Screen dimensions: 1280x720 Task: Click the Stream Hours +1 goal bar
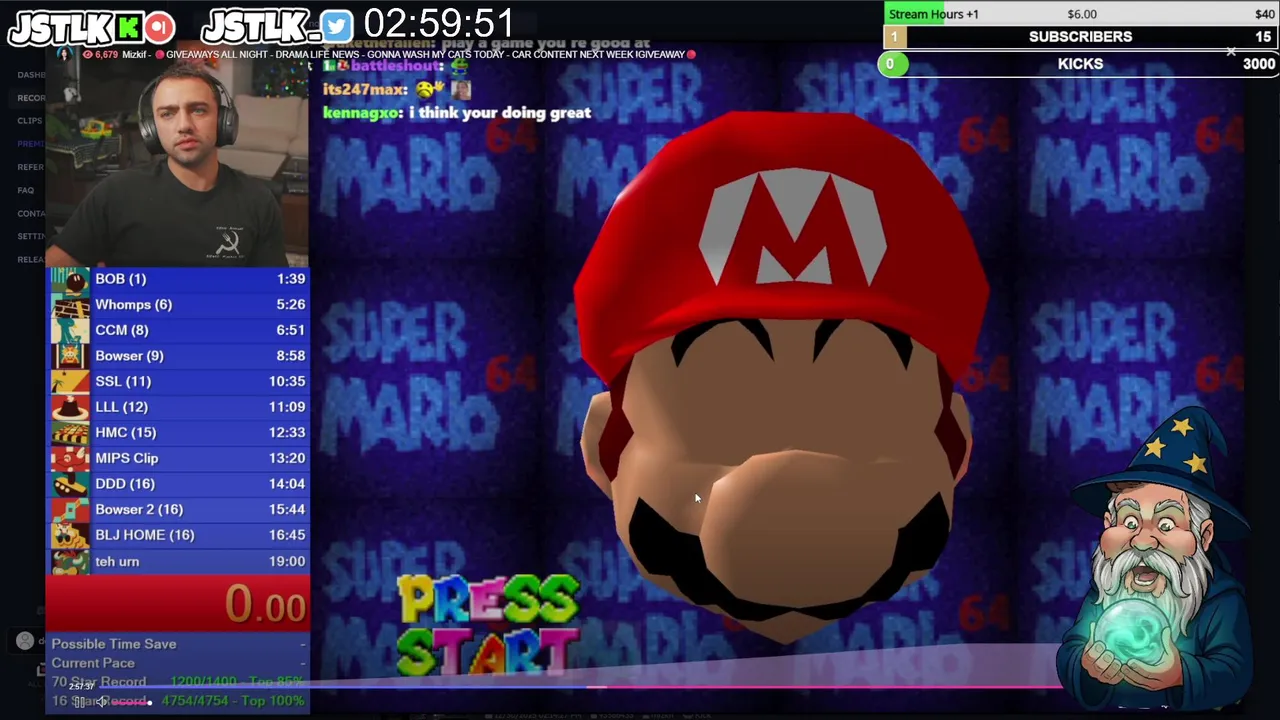[1080, 14]
